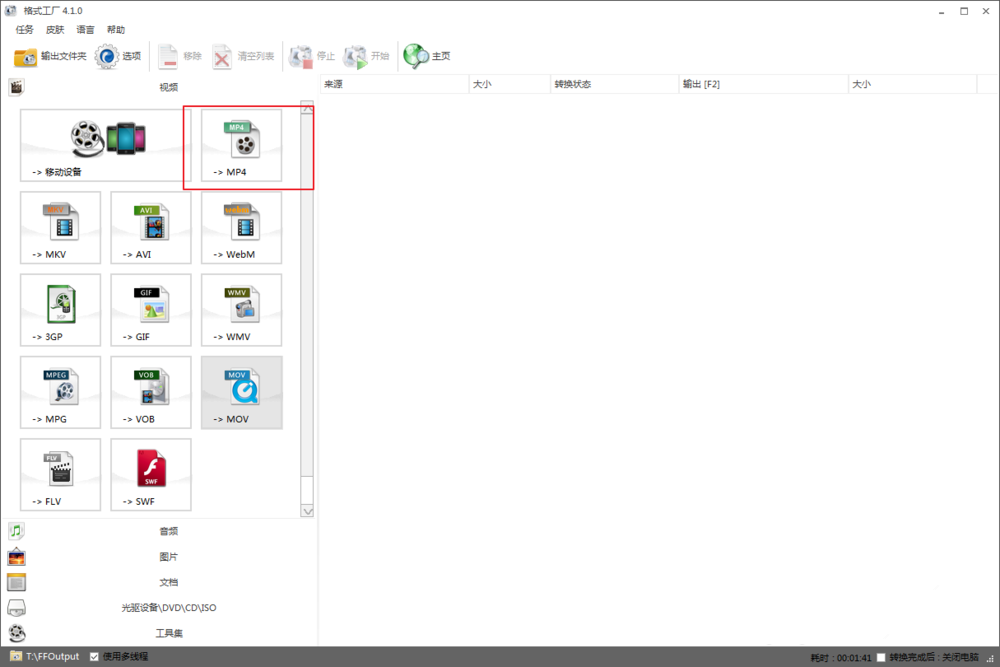The image size is (1000, 667).
Task: Click the T:\FFOutput path in status bar
Action: coord(53,657)
